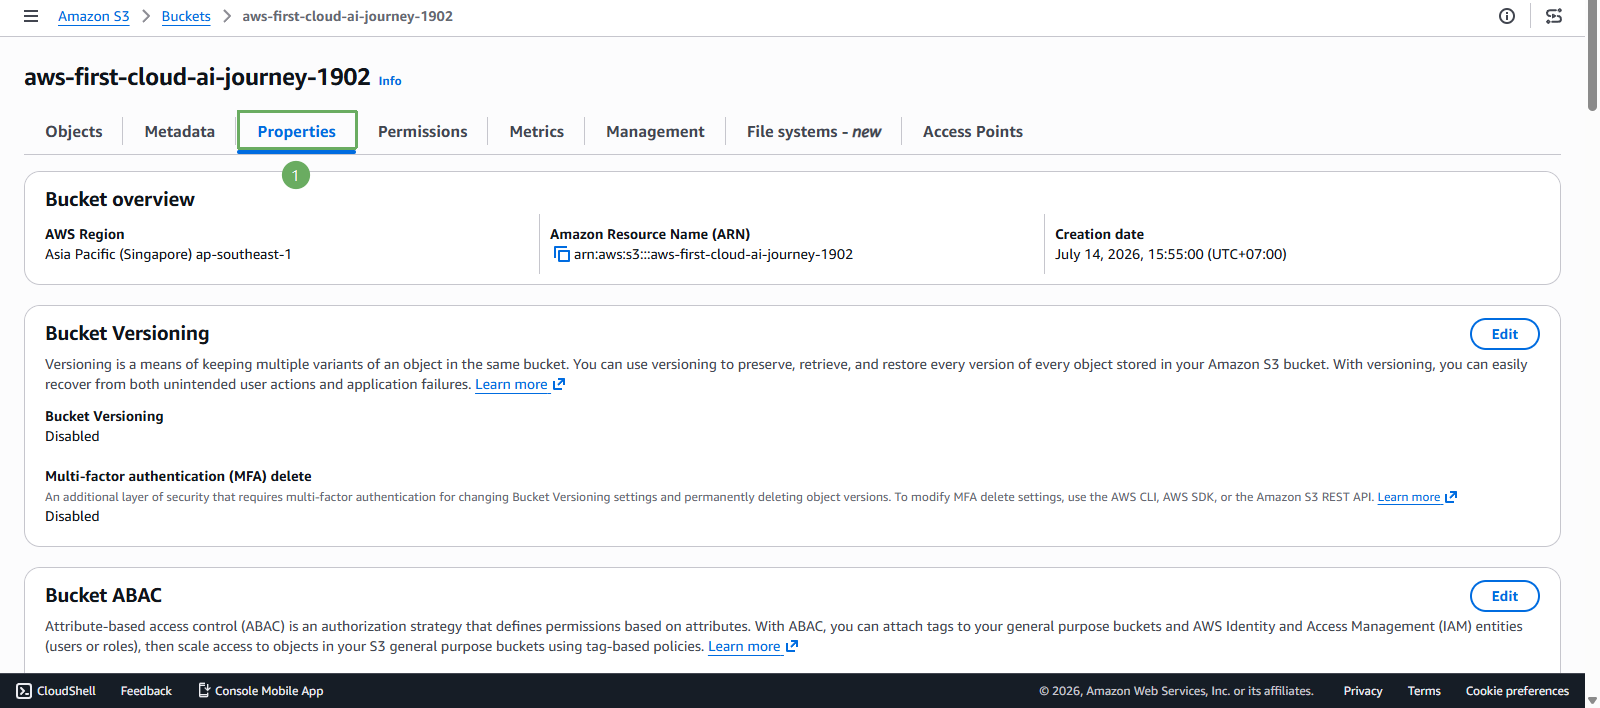Switch to the Objects tab
Viewport: 1600px width, 708px height.
tap(74, 131)
